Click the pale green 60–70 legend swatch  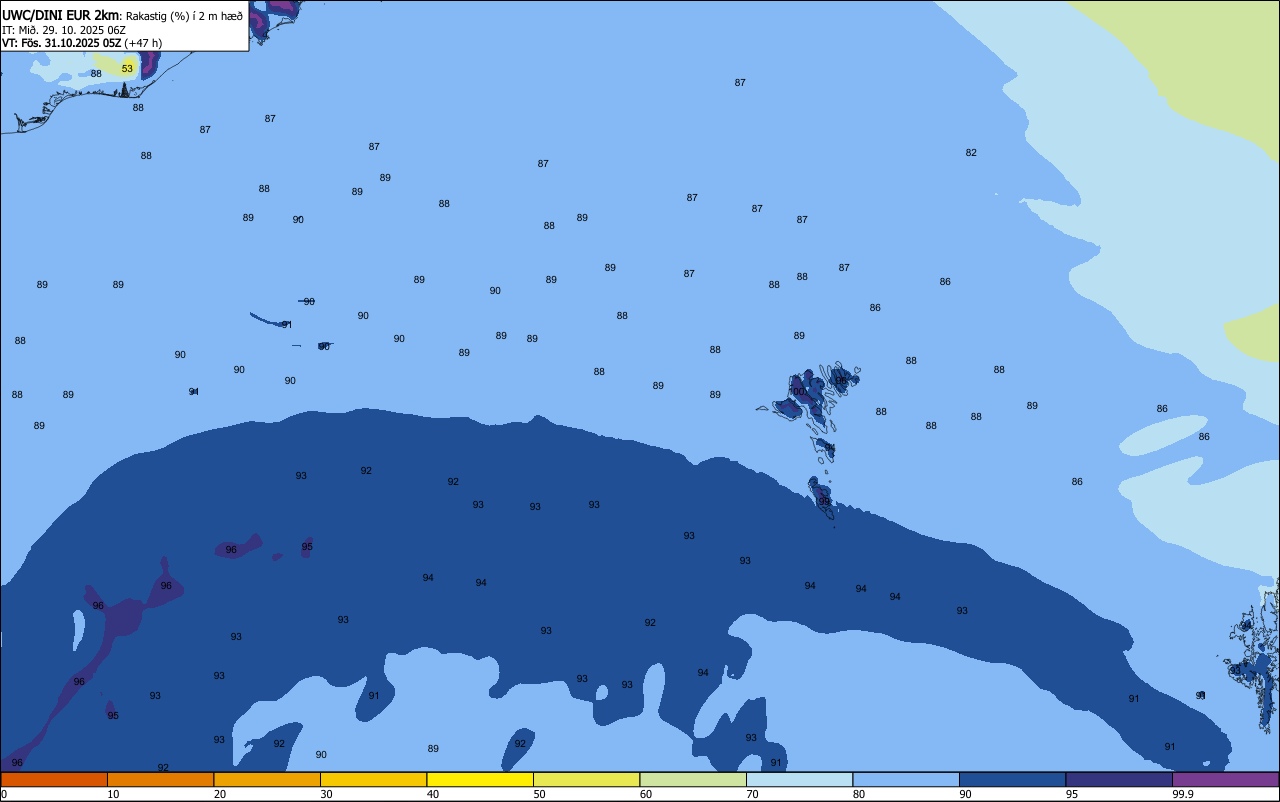click(x=693, y=779)
